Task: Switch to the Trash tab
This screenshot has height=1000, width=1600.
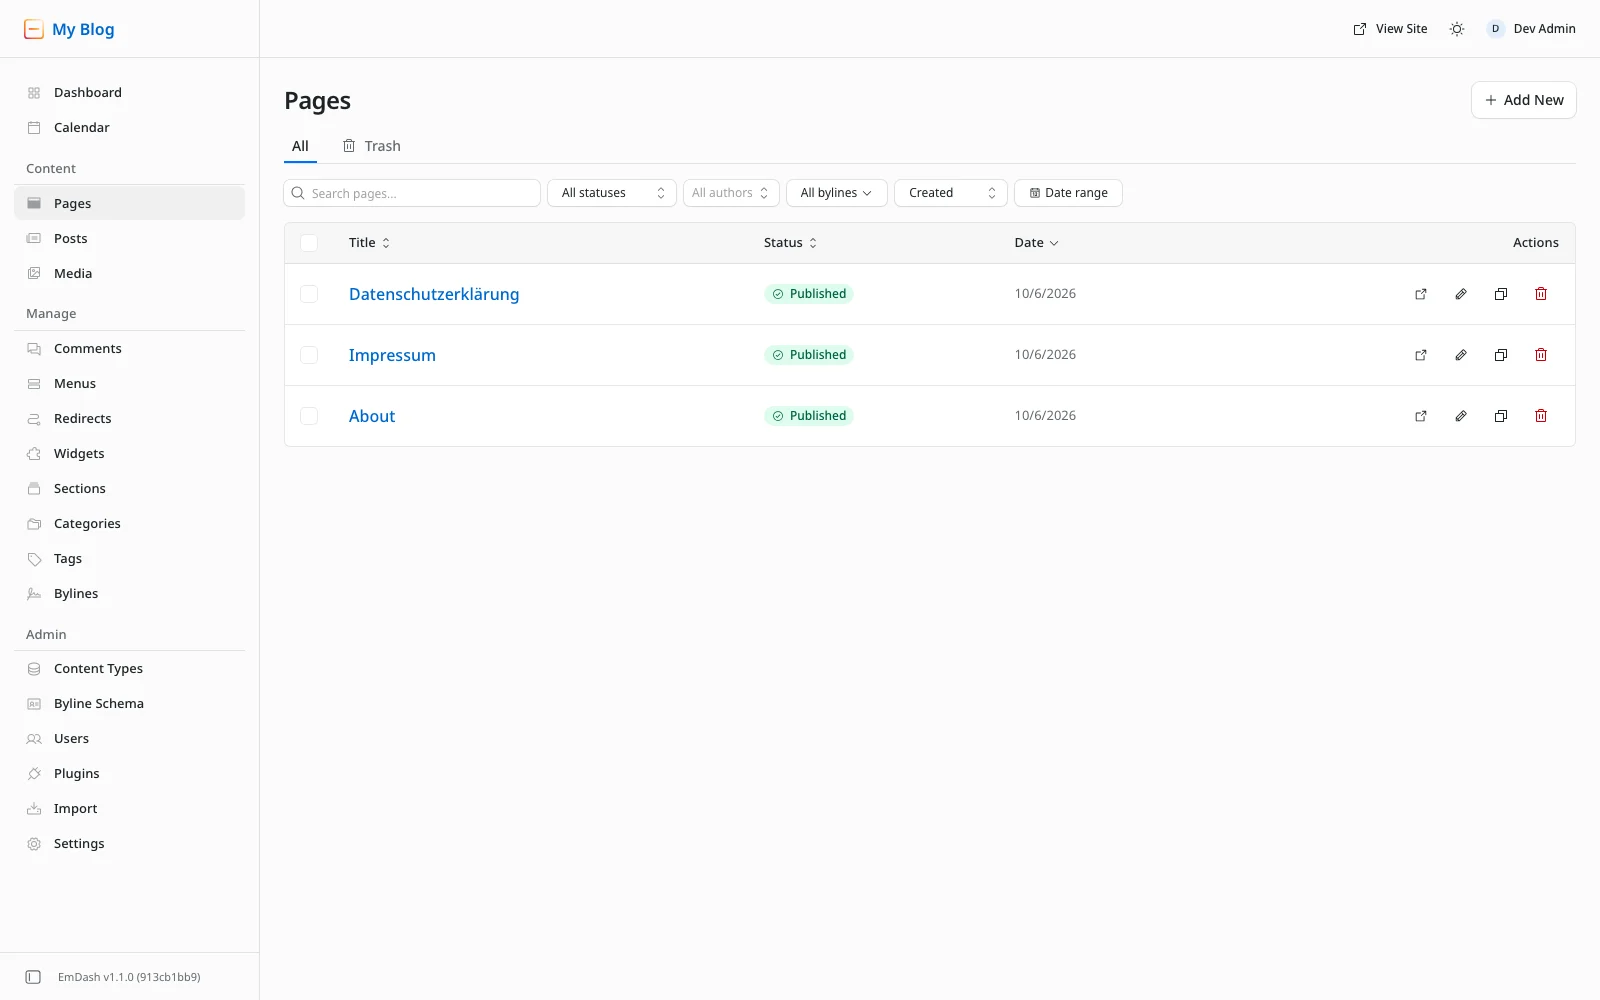Action: pyautogui.click(x=371, y=146)
